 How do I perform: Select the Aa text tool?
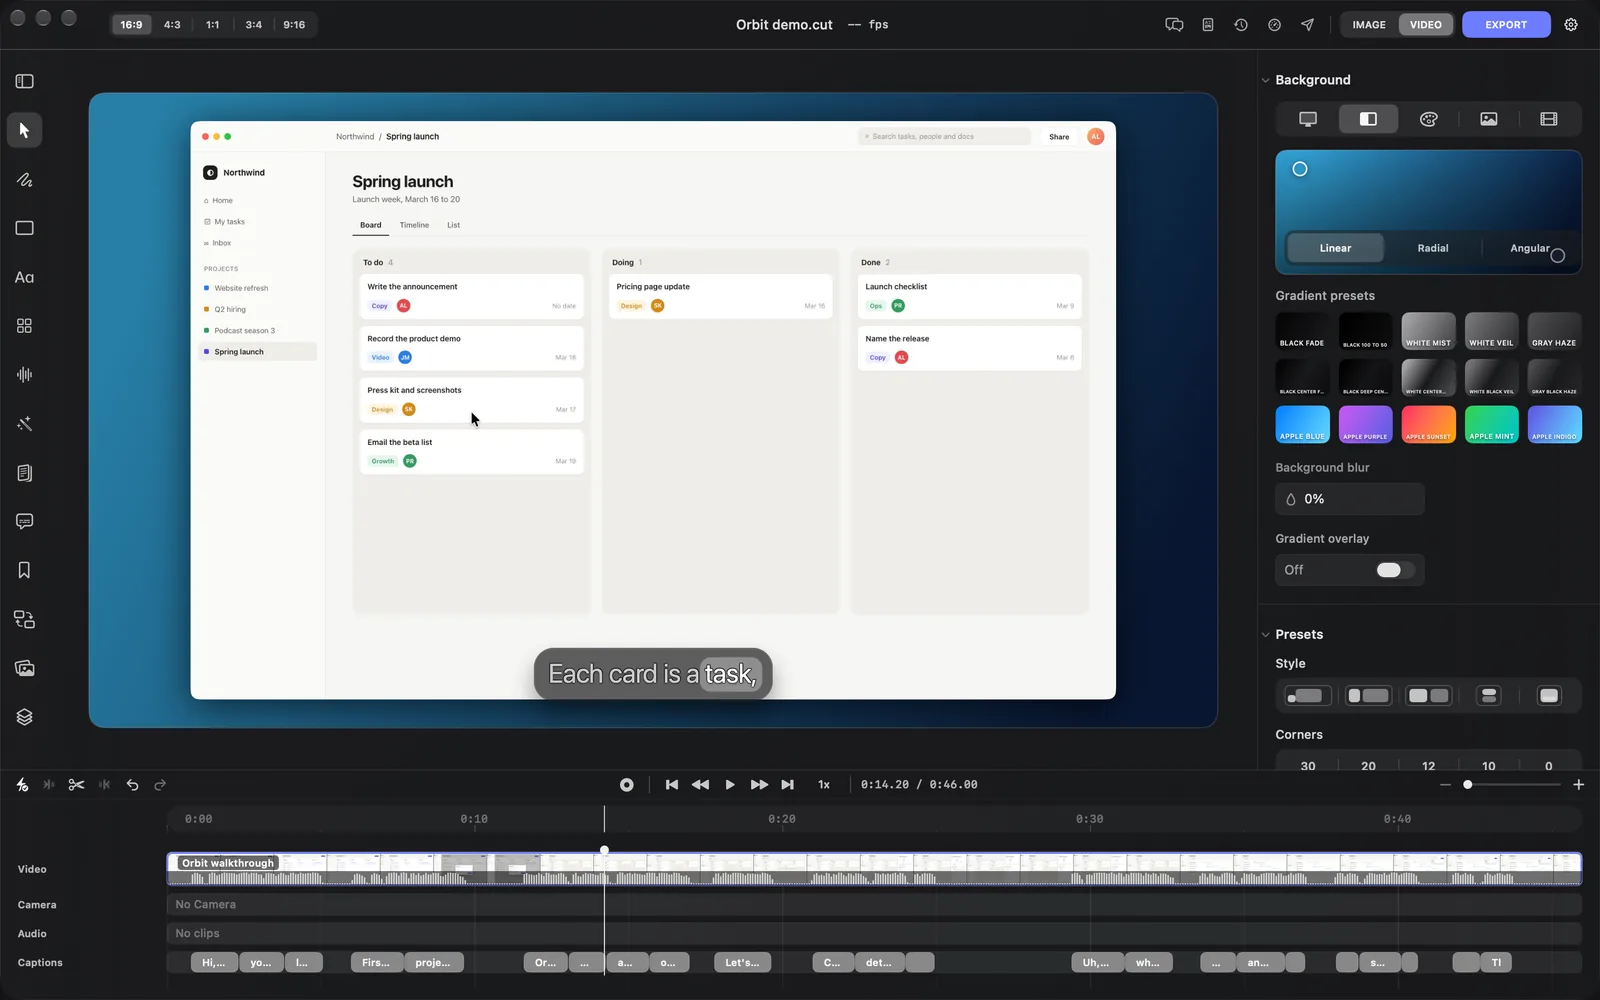click(x=25, y=277)
